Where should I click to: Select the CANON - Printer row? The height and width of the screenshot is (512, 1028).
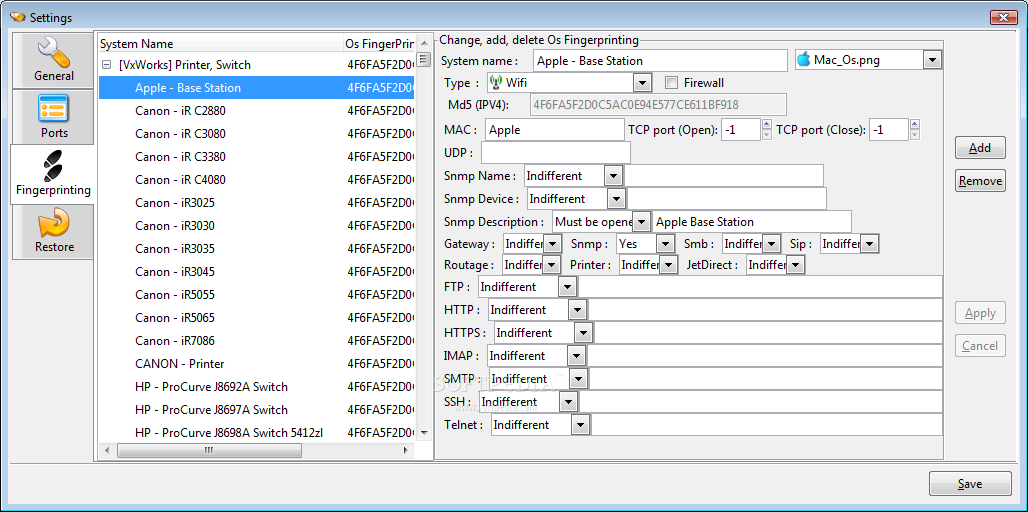(256, 363)
